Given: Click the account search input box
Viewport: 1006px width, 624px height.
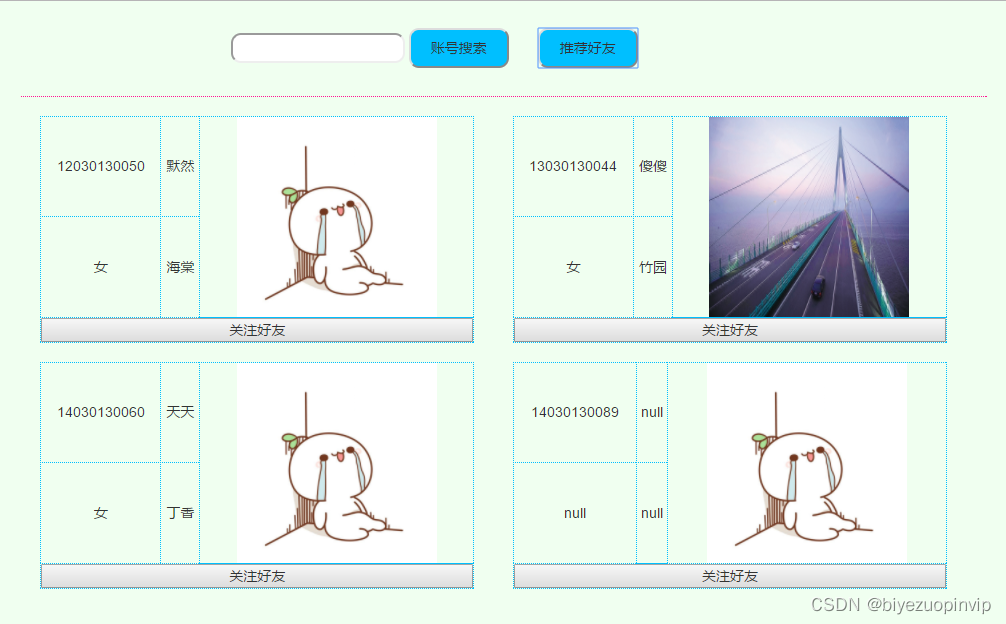Looking at the screenshot, I should 316,47.
